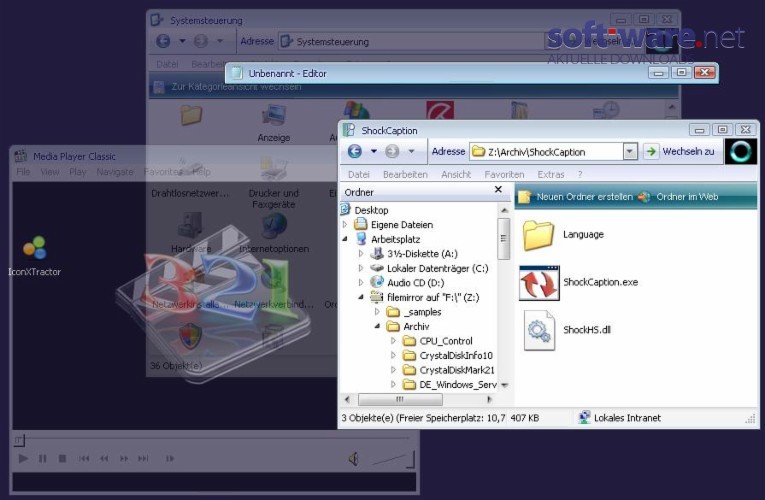Image resolution: width=765 pixels, height=500 pixels.
Task: Mute audio in Media Player Classic
Action: point(354,459)
